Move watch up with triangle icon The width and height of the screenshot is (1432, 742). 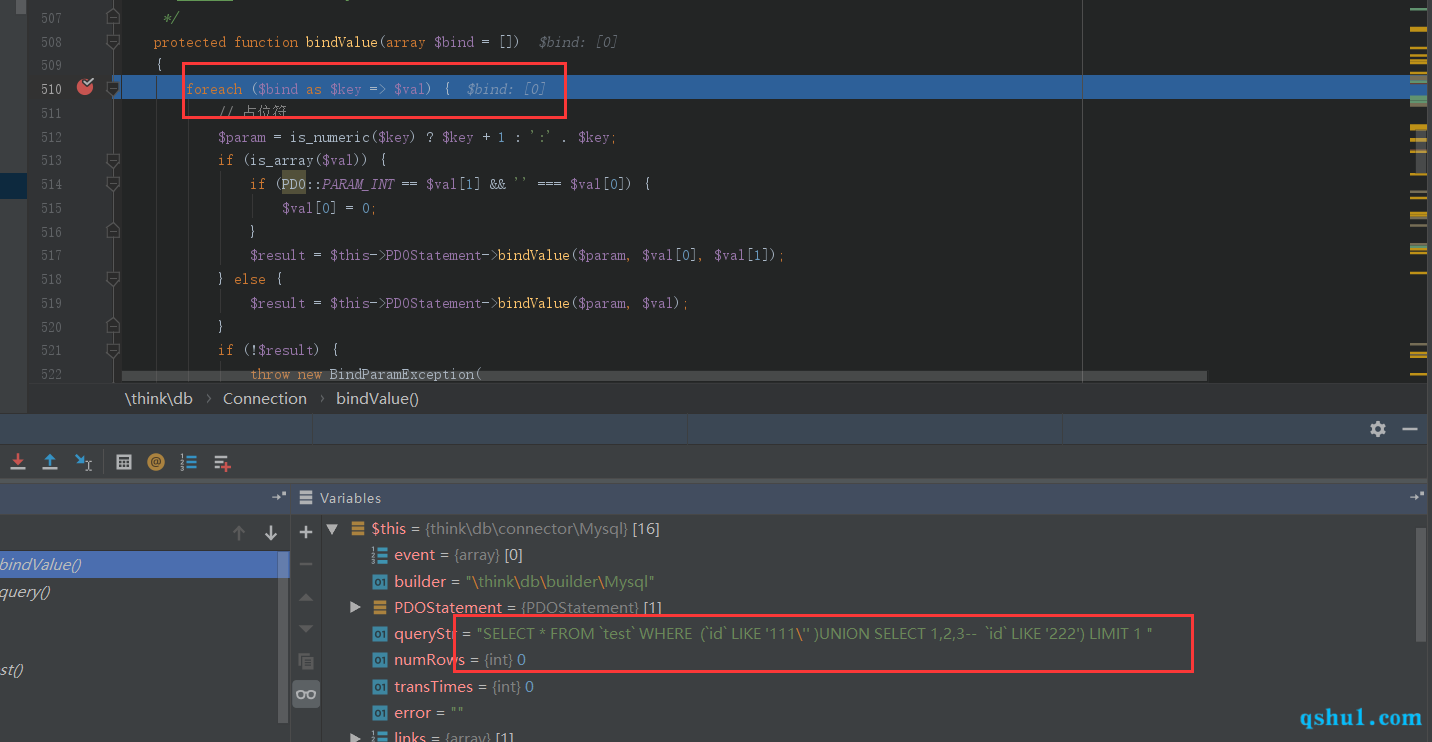(306, 597)
